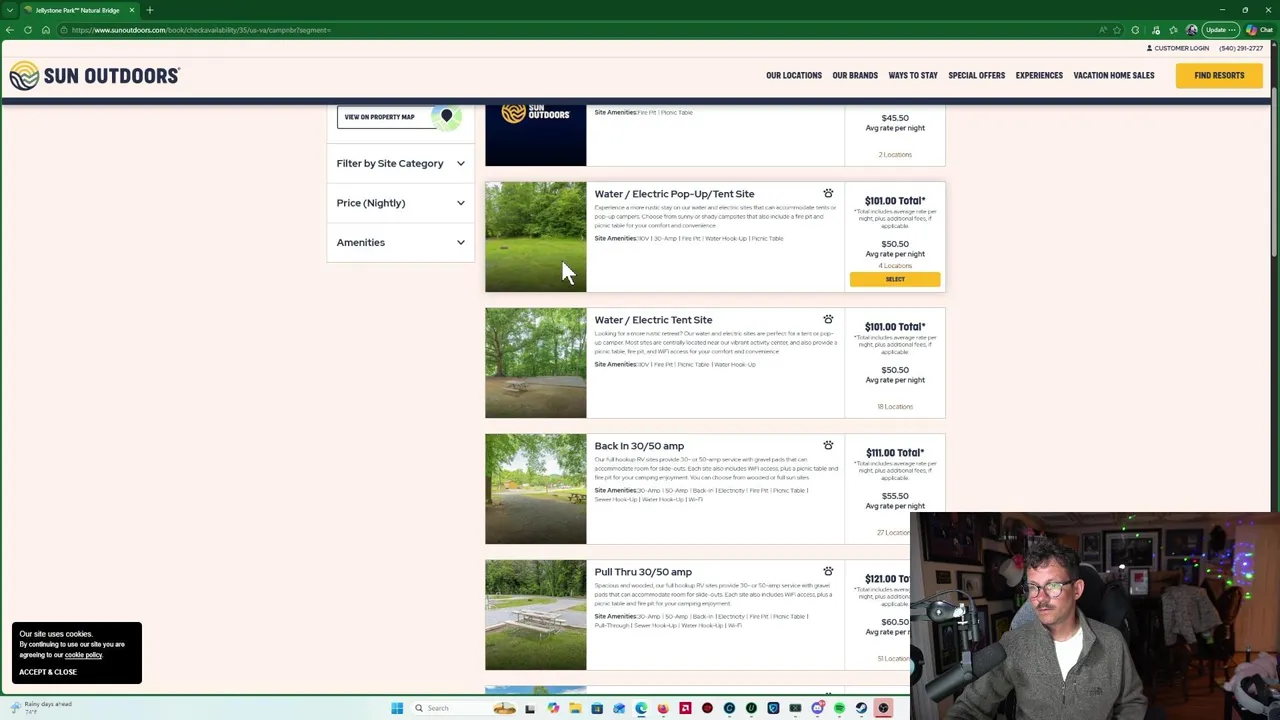Open the Copilot Chat button
This screenshot has height=720, width=1280.
point(1259,30)
